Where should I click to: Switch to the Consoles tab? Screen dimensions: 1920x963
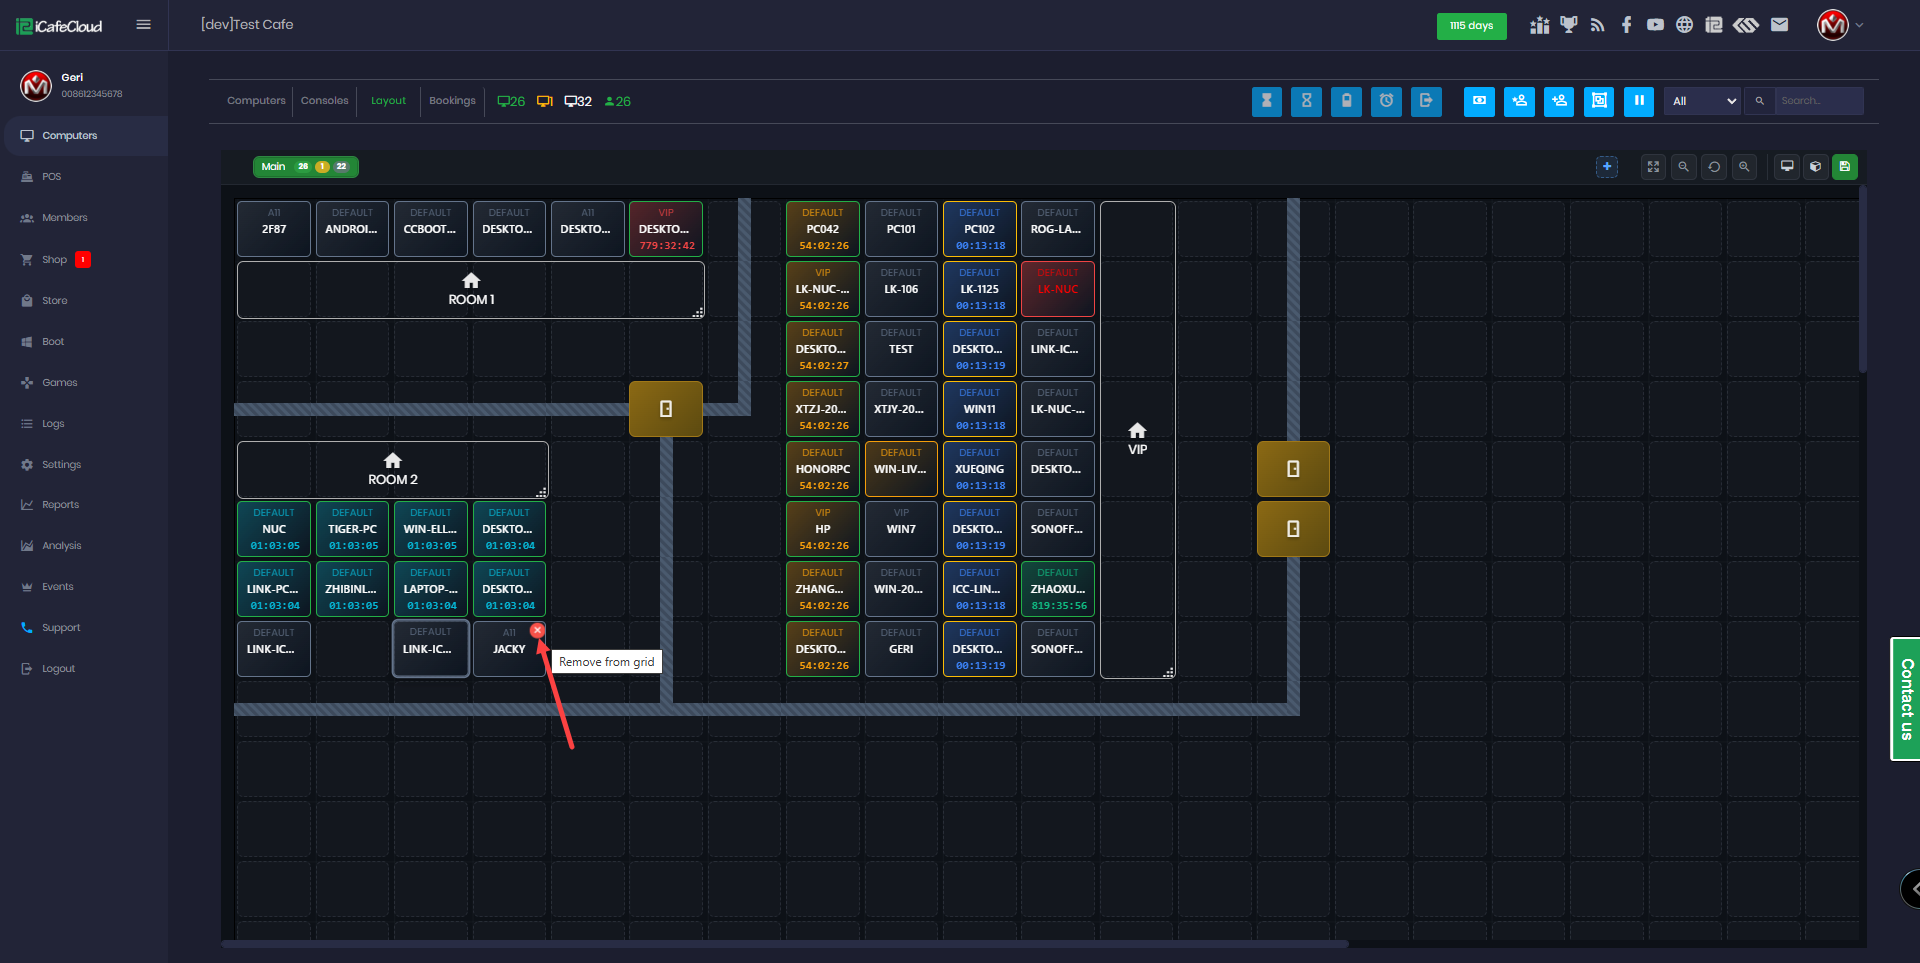[x=324, y=101]
